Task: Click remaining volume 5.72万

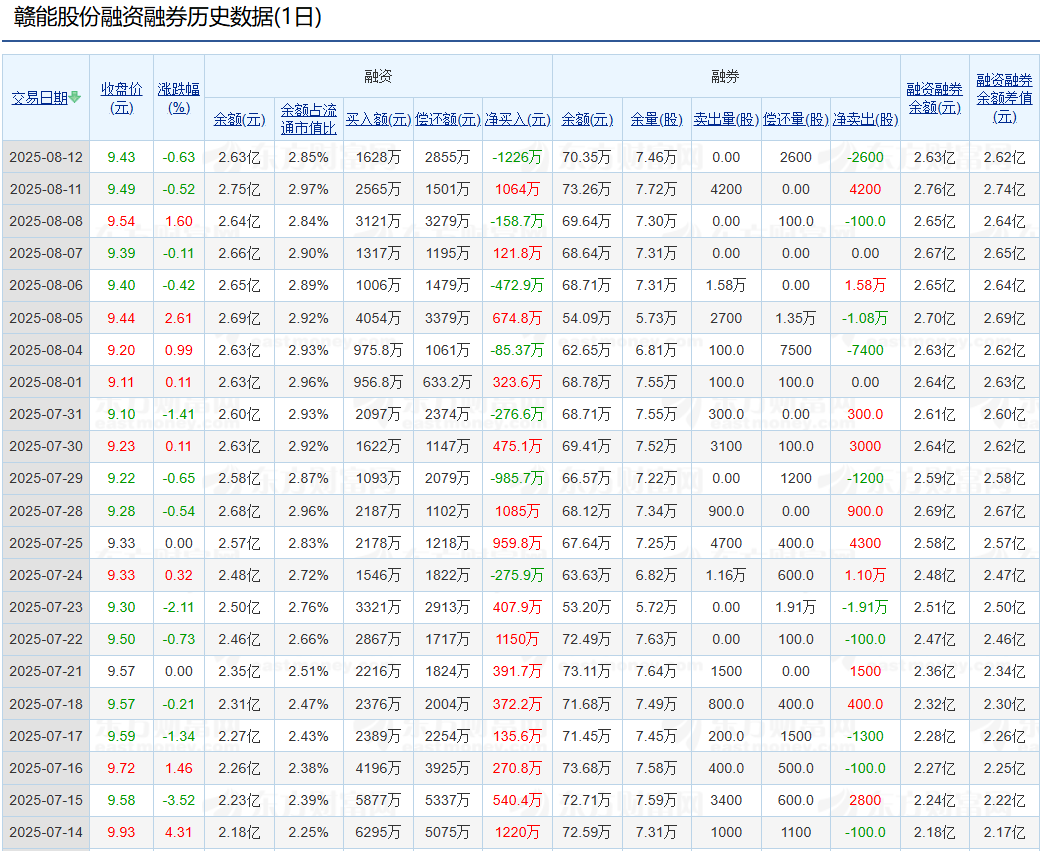Action: coord(657,607)
